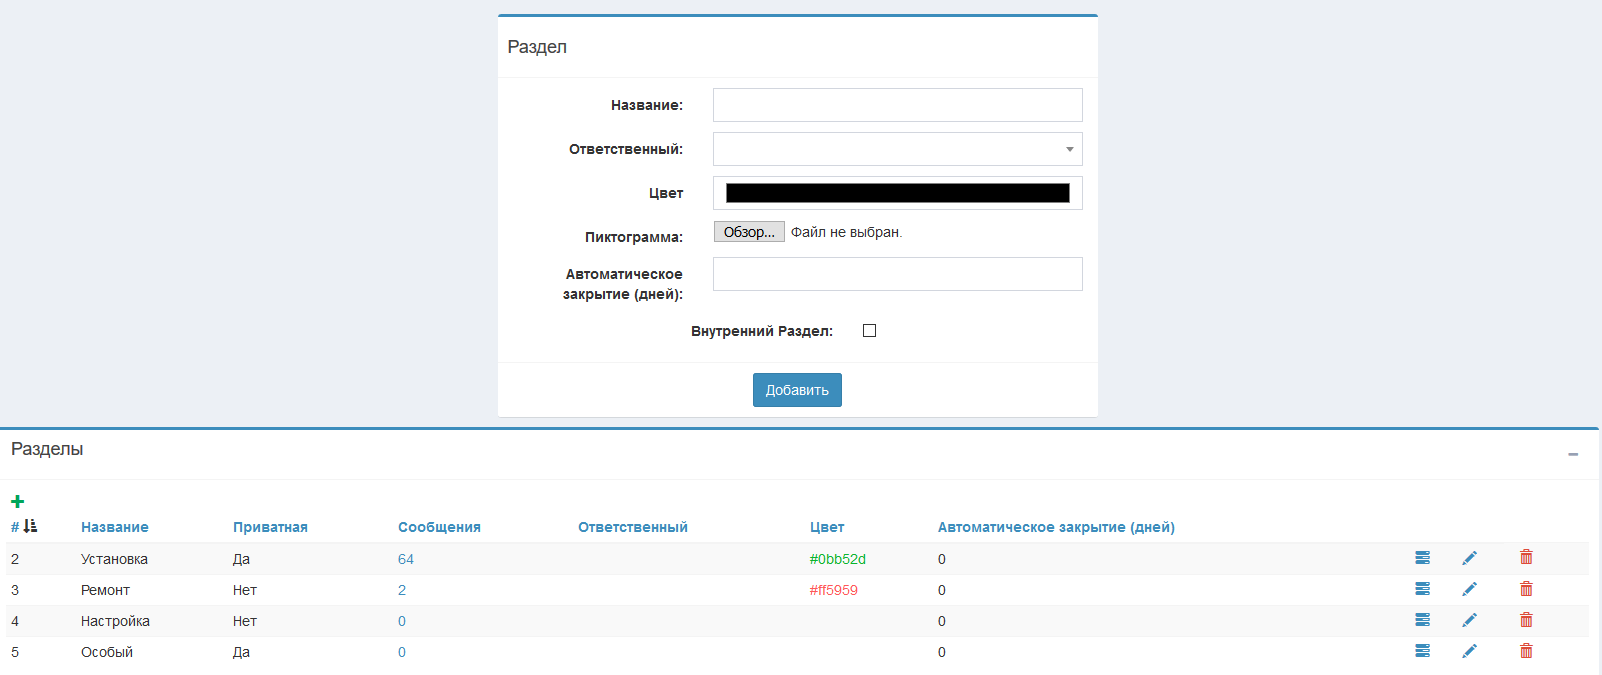Open the 64 messages link for Установка
1602x675 pixels.
(406, 559)
